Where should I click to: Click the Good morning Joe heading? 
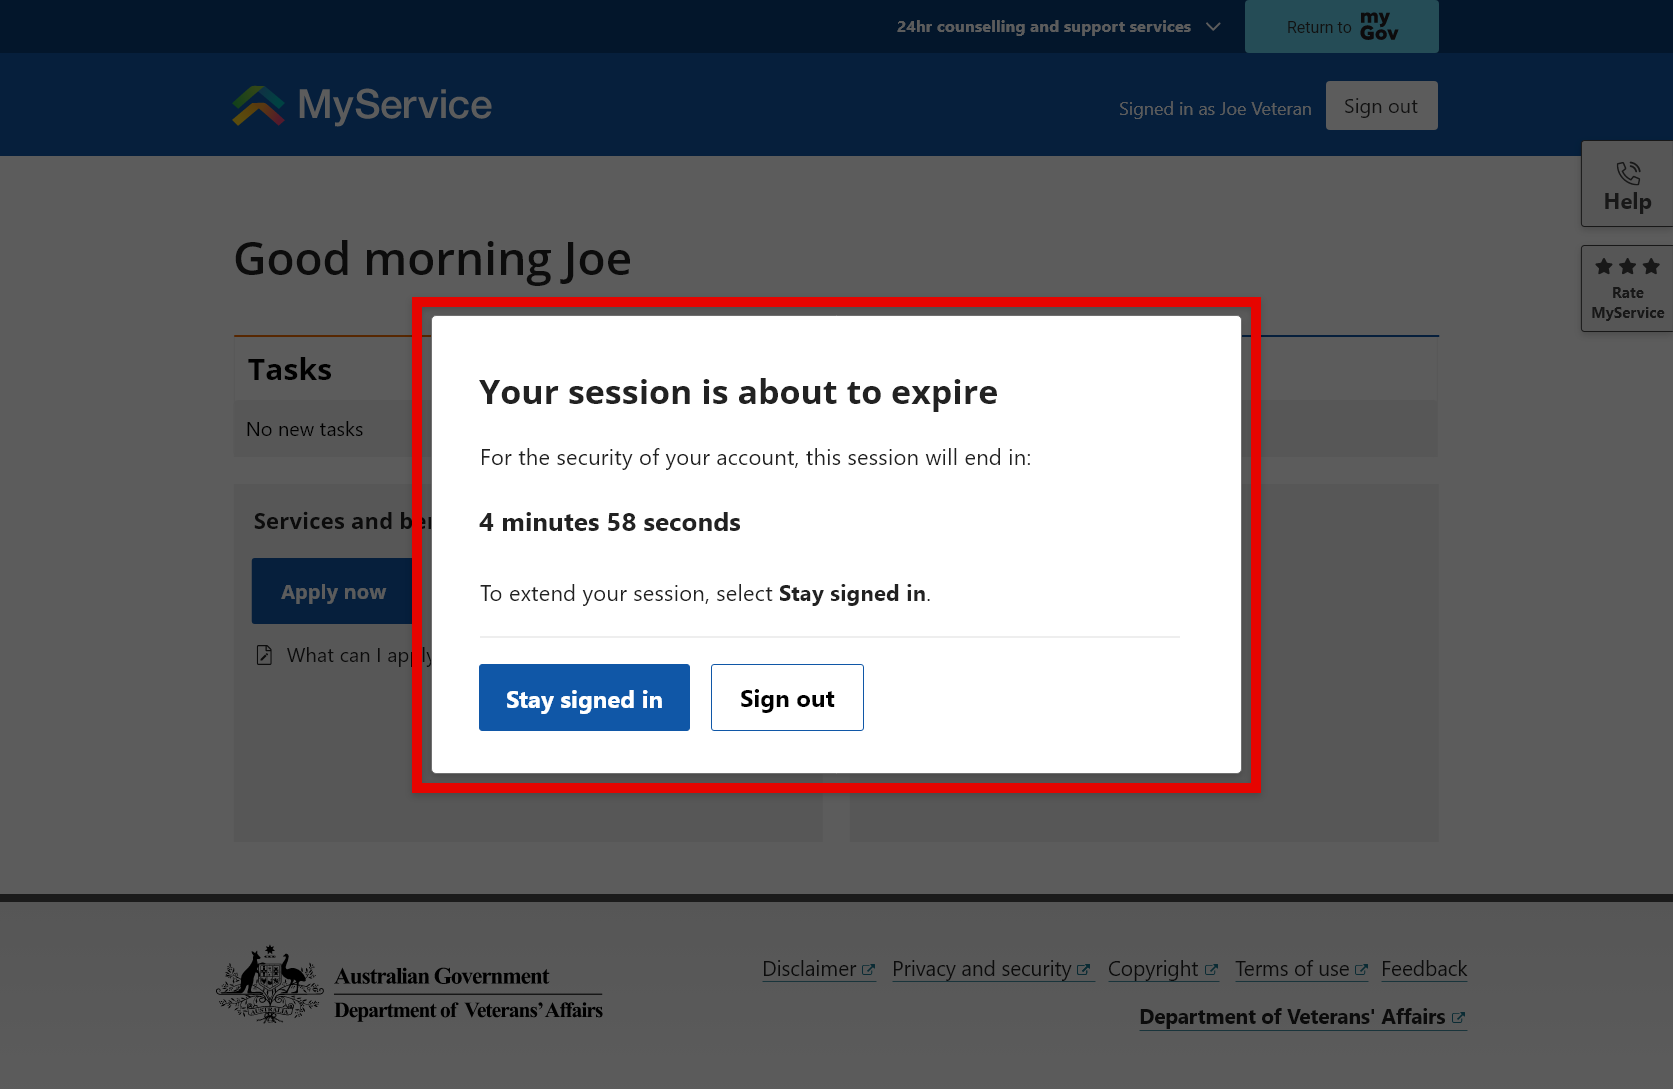tap(433, 259)
